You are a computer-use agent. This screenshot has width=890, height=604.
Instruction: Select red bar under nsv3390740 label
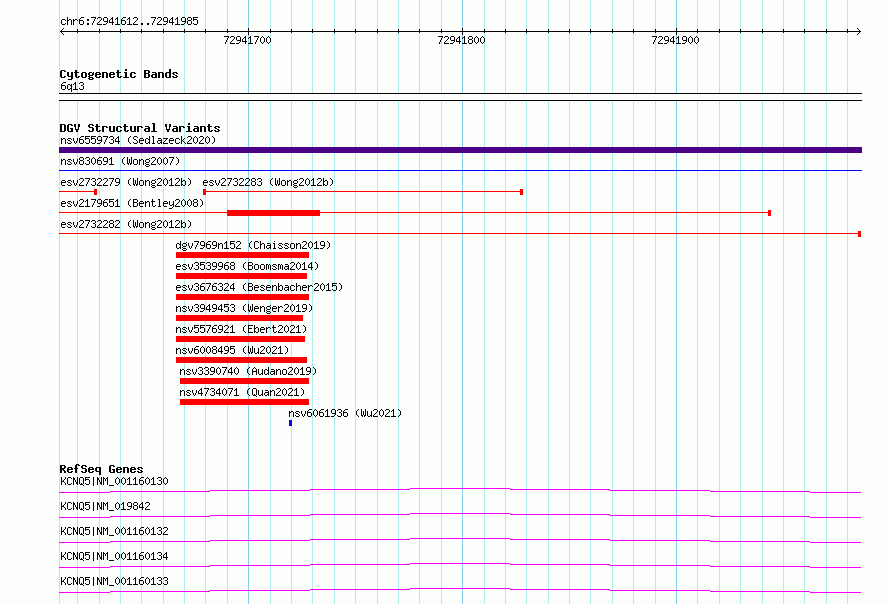pyautogui.click(x=245, y=381)
